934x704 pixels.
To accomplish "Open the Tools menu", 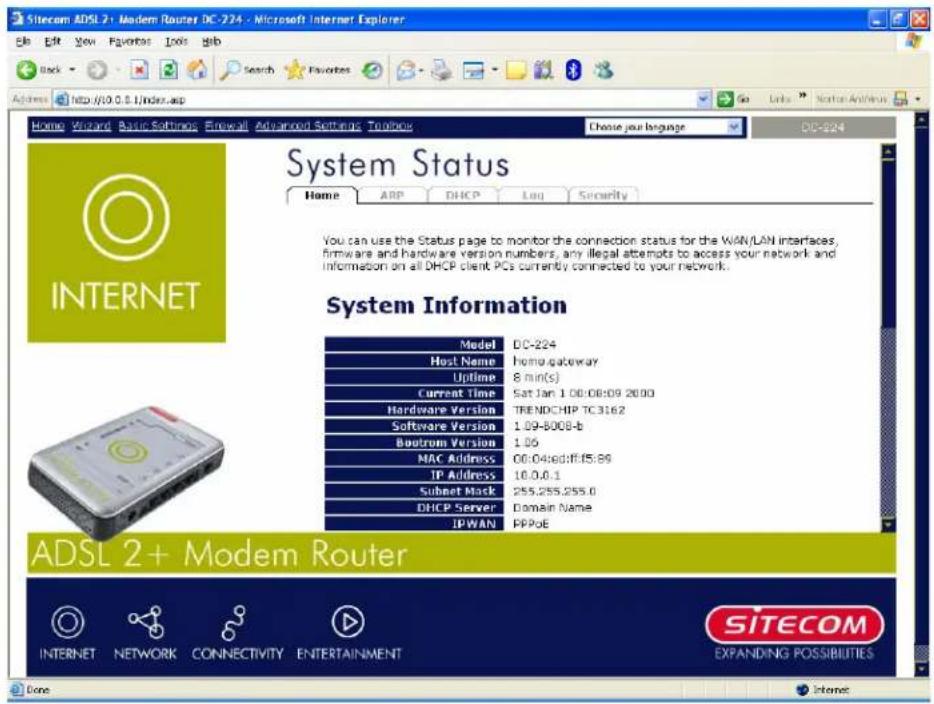I will (176, 42).
